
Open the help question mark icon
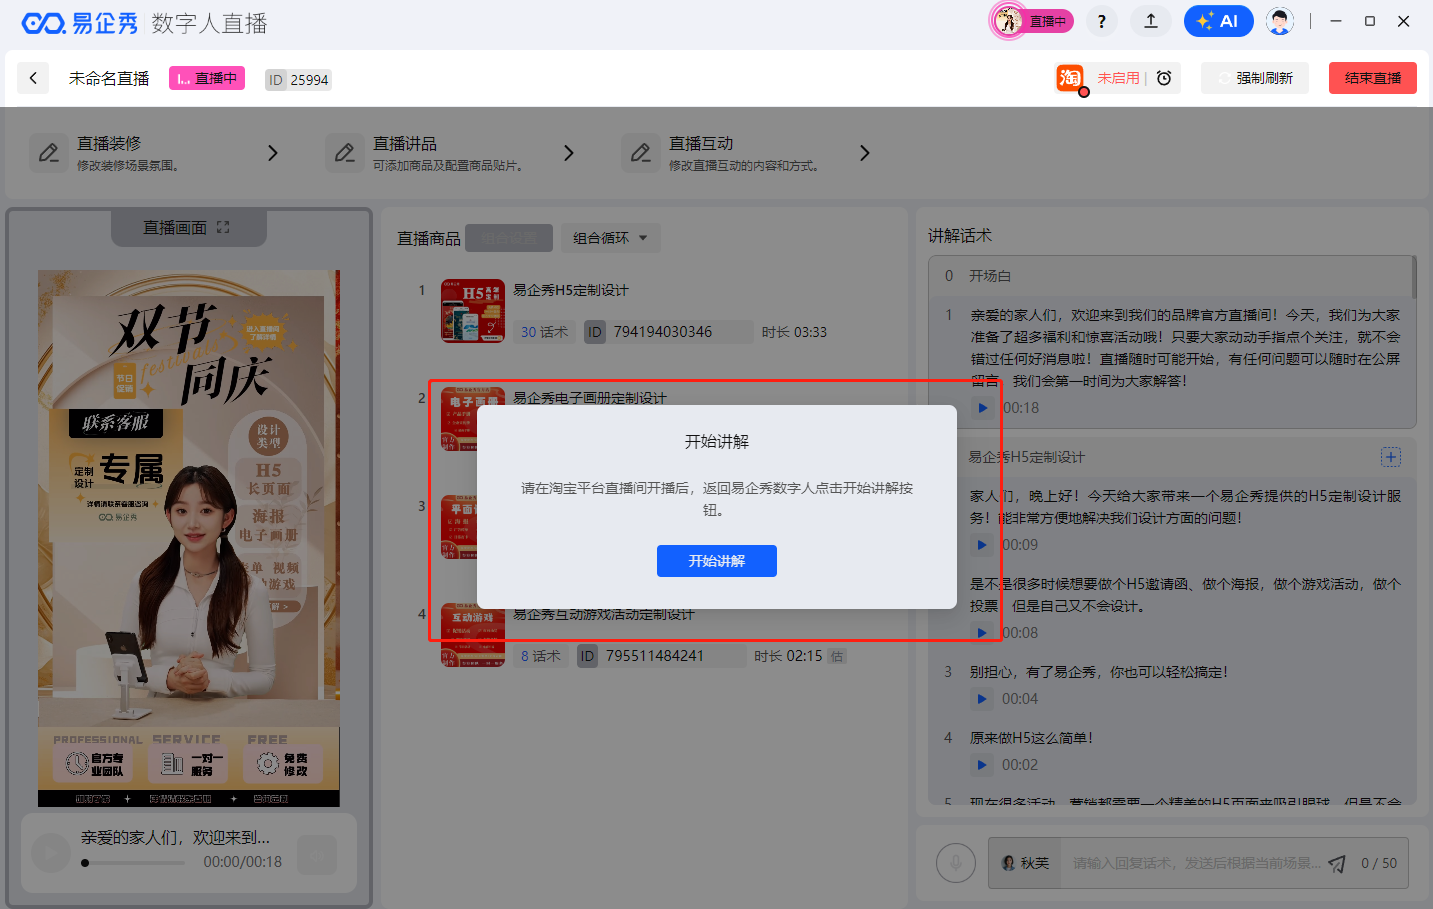1101,21
